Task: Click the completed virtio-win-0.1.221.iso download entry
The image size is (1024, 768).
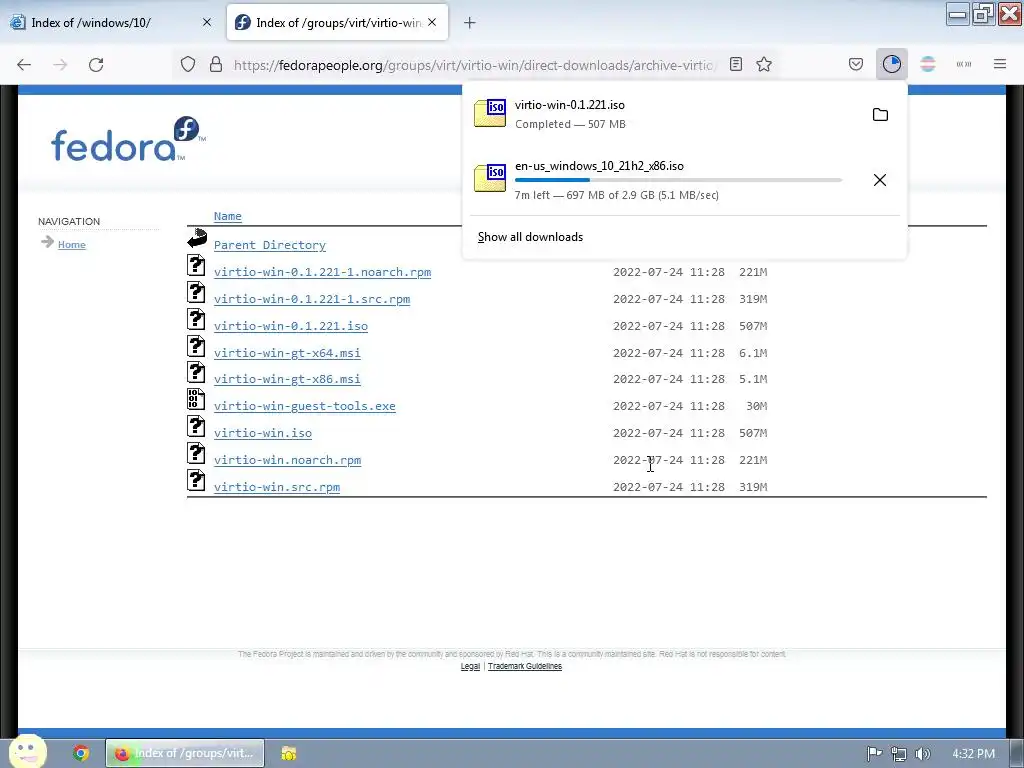Action: pyautogui.click(x=684, y=114)
